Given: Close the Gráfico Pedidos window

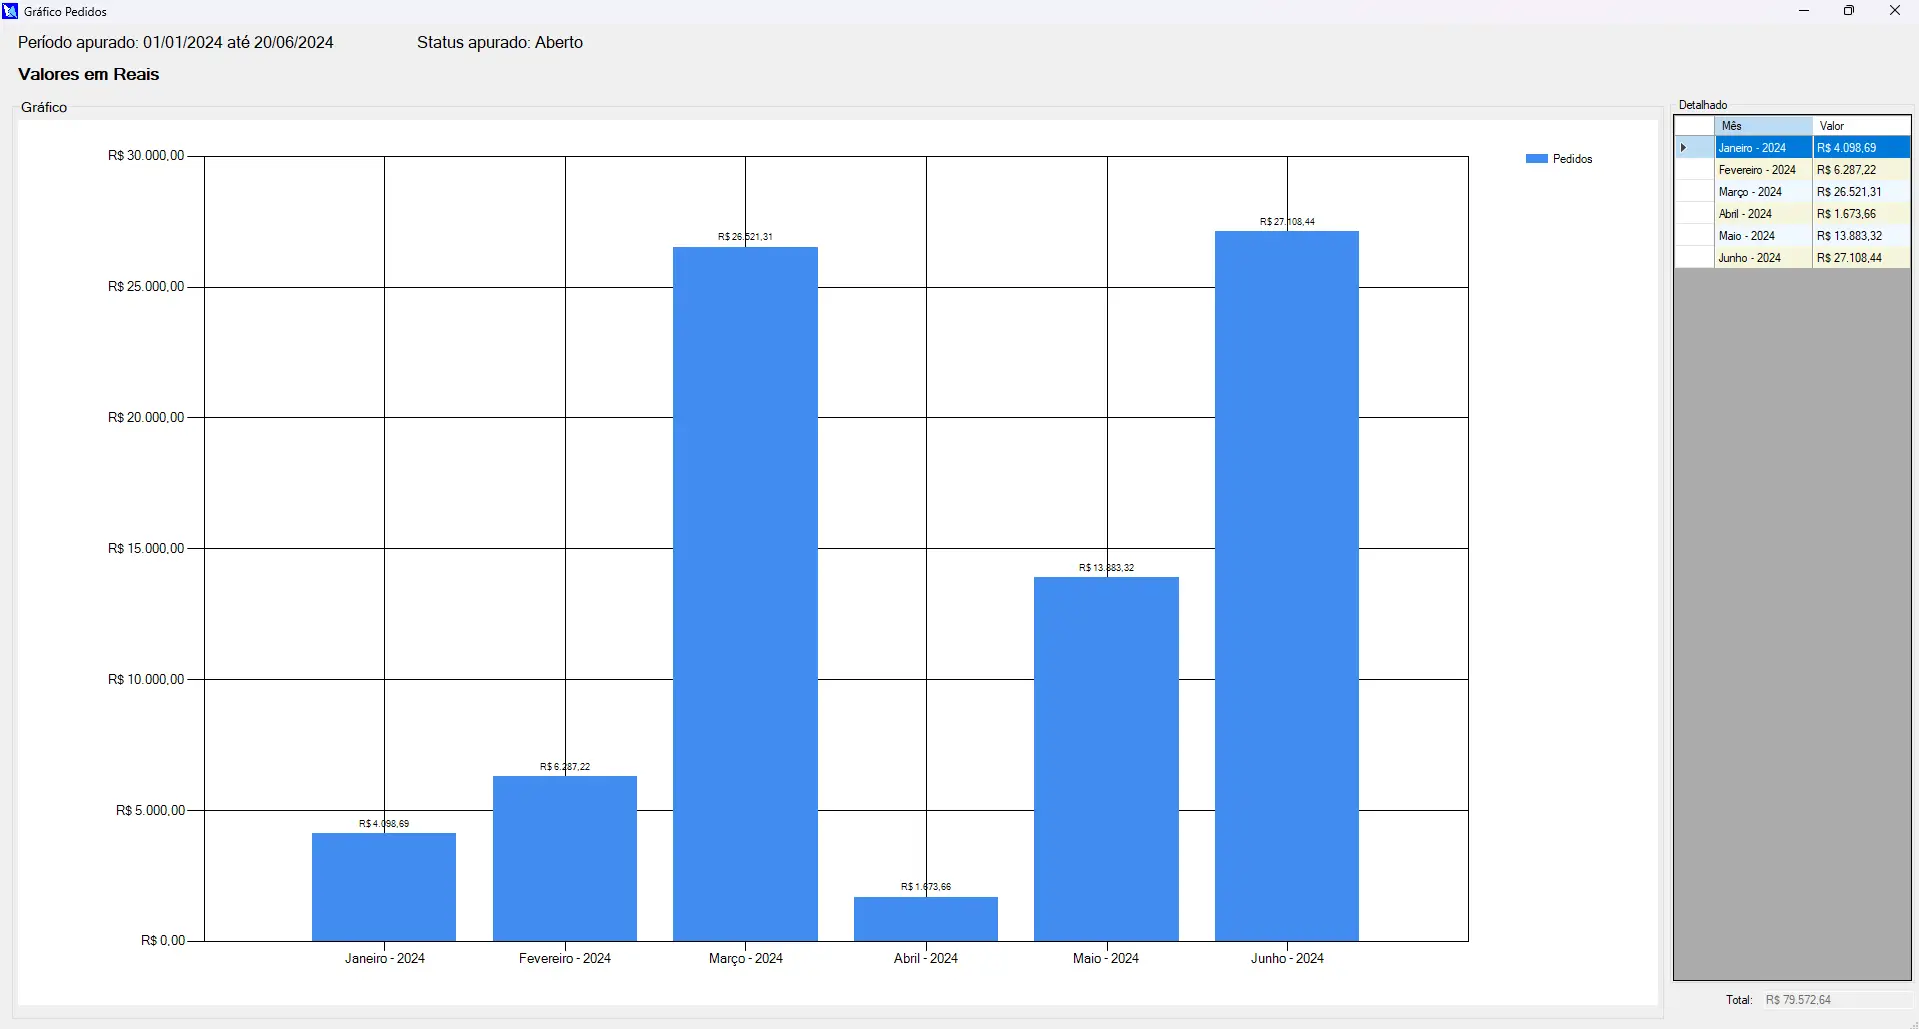Looking at the screenshot, I should pos(1894,11).
